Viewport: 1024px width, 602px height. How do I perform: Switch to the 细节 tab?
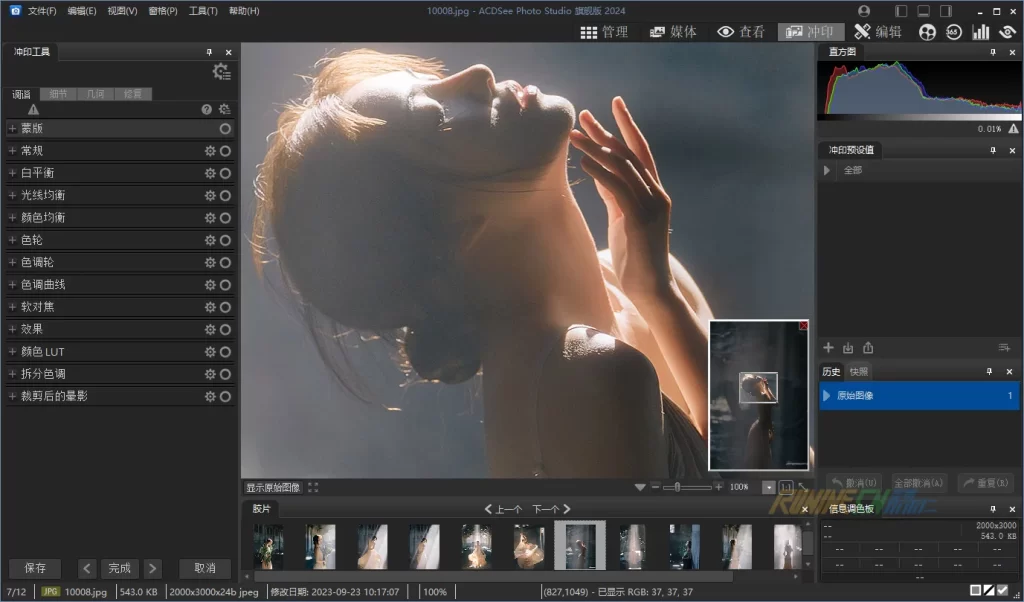pos(59,94)
